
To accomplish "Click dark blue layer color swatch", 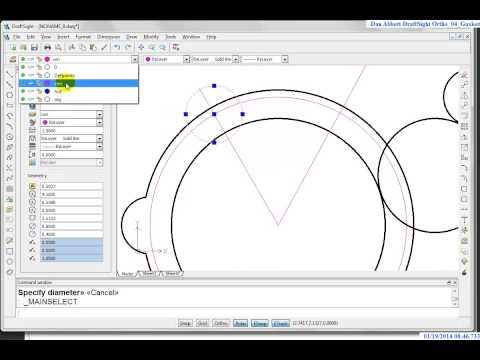I will (47, 91).
